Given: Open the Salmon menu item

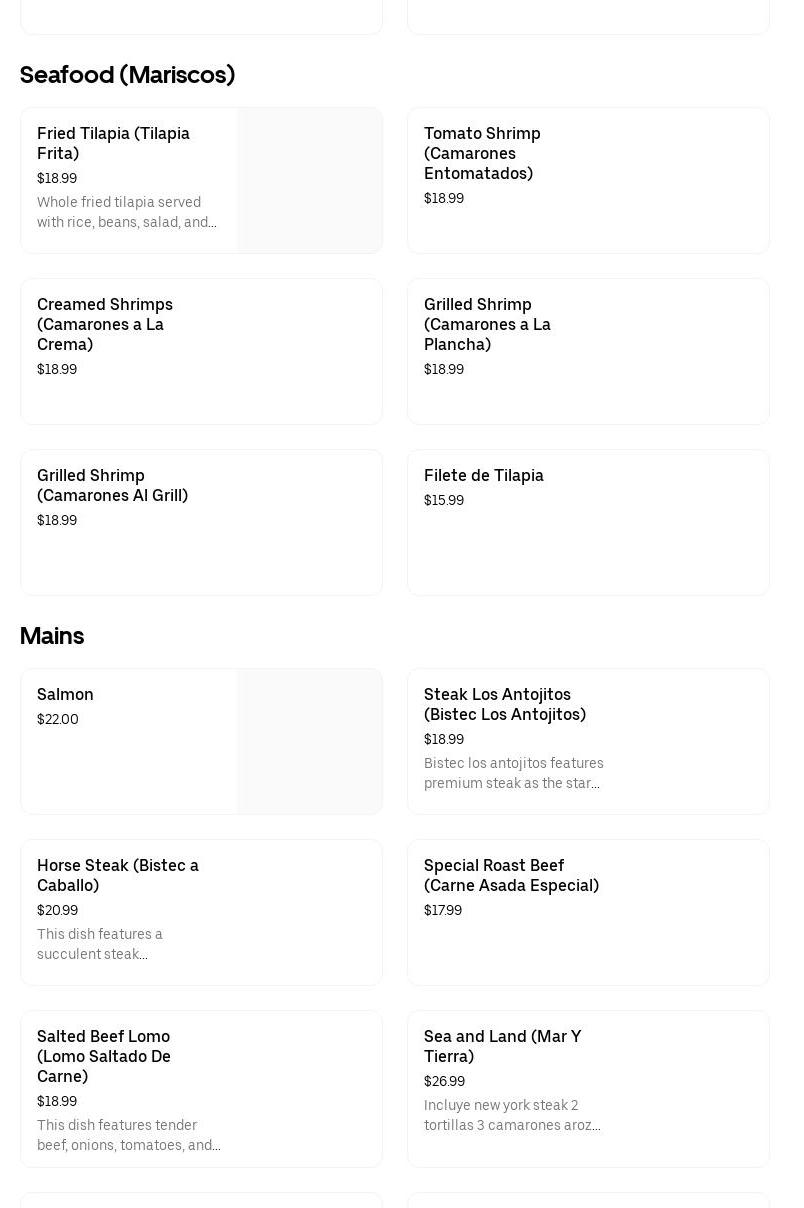Looking at the screenshot, I should 201,741.
